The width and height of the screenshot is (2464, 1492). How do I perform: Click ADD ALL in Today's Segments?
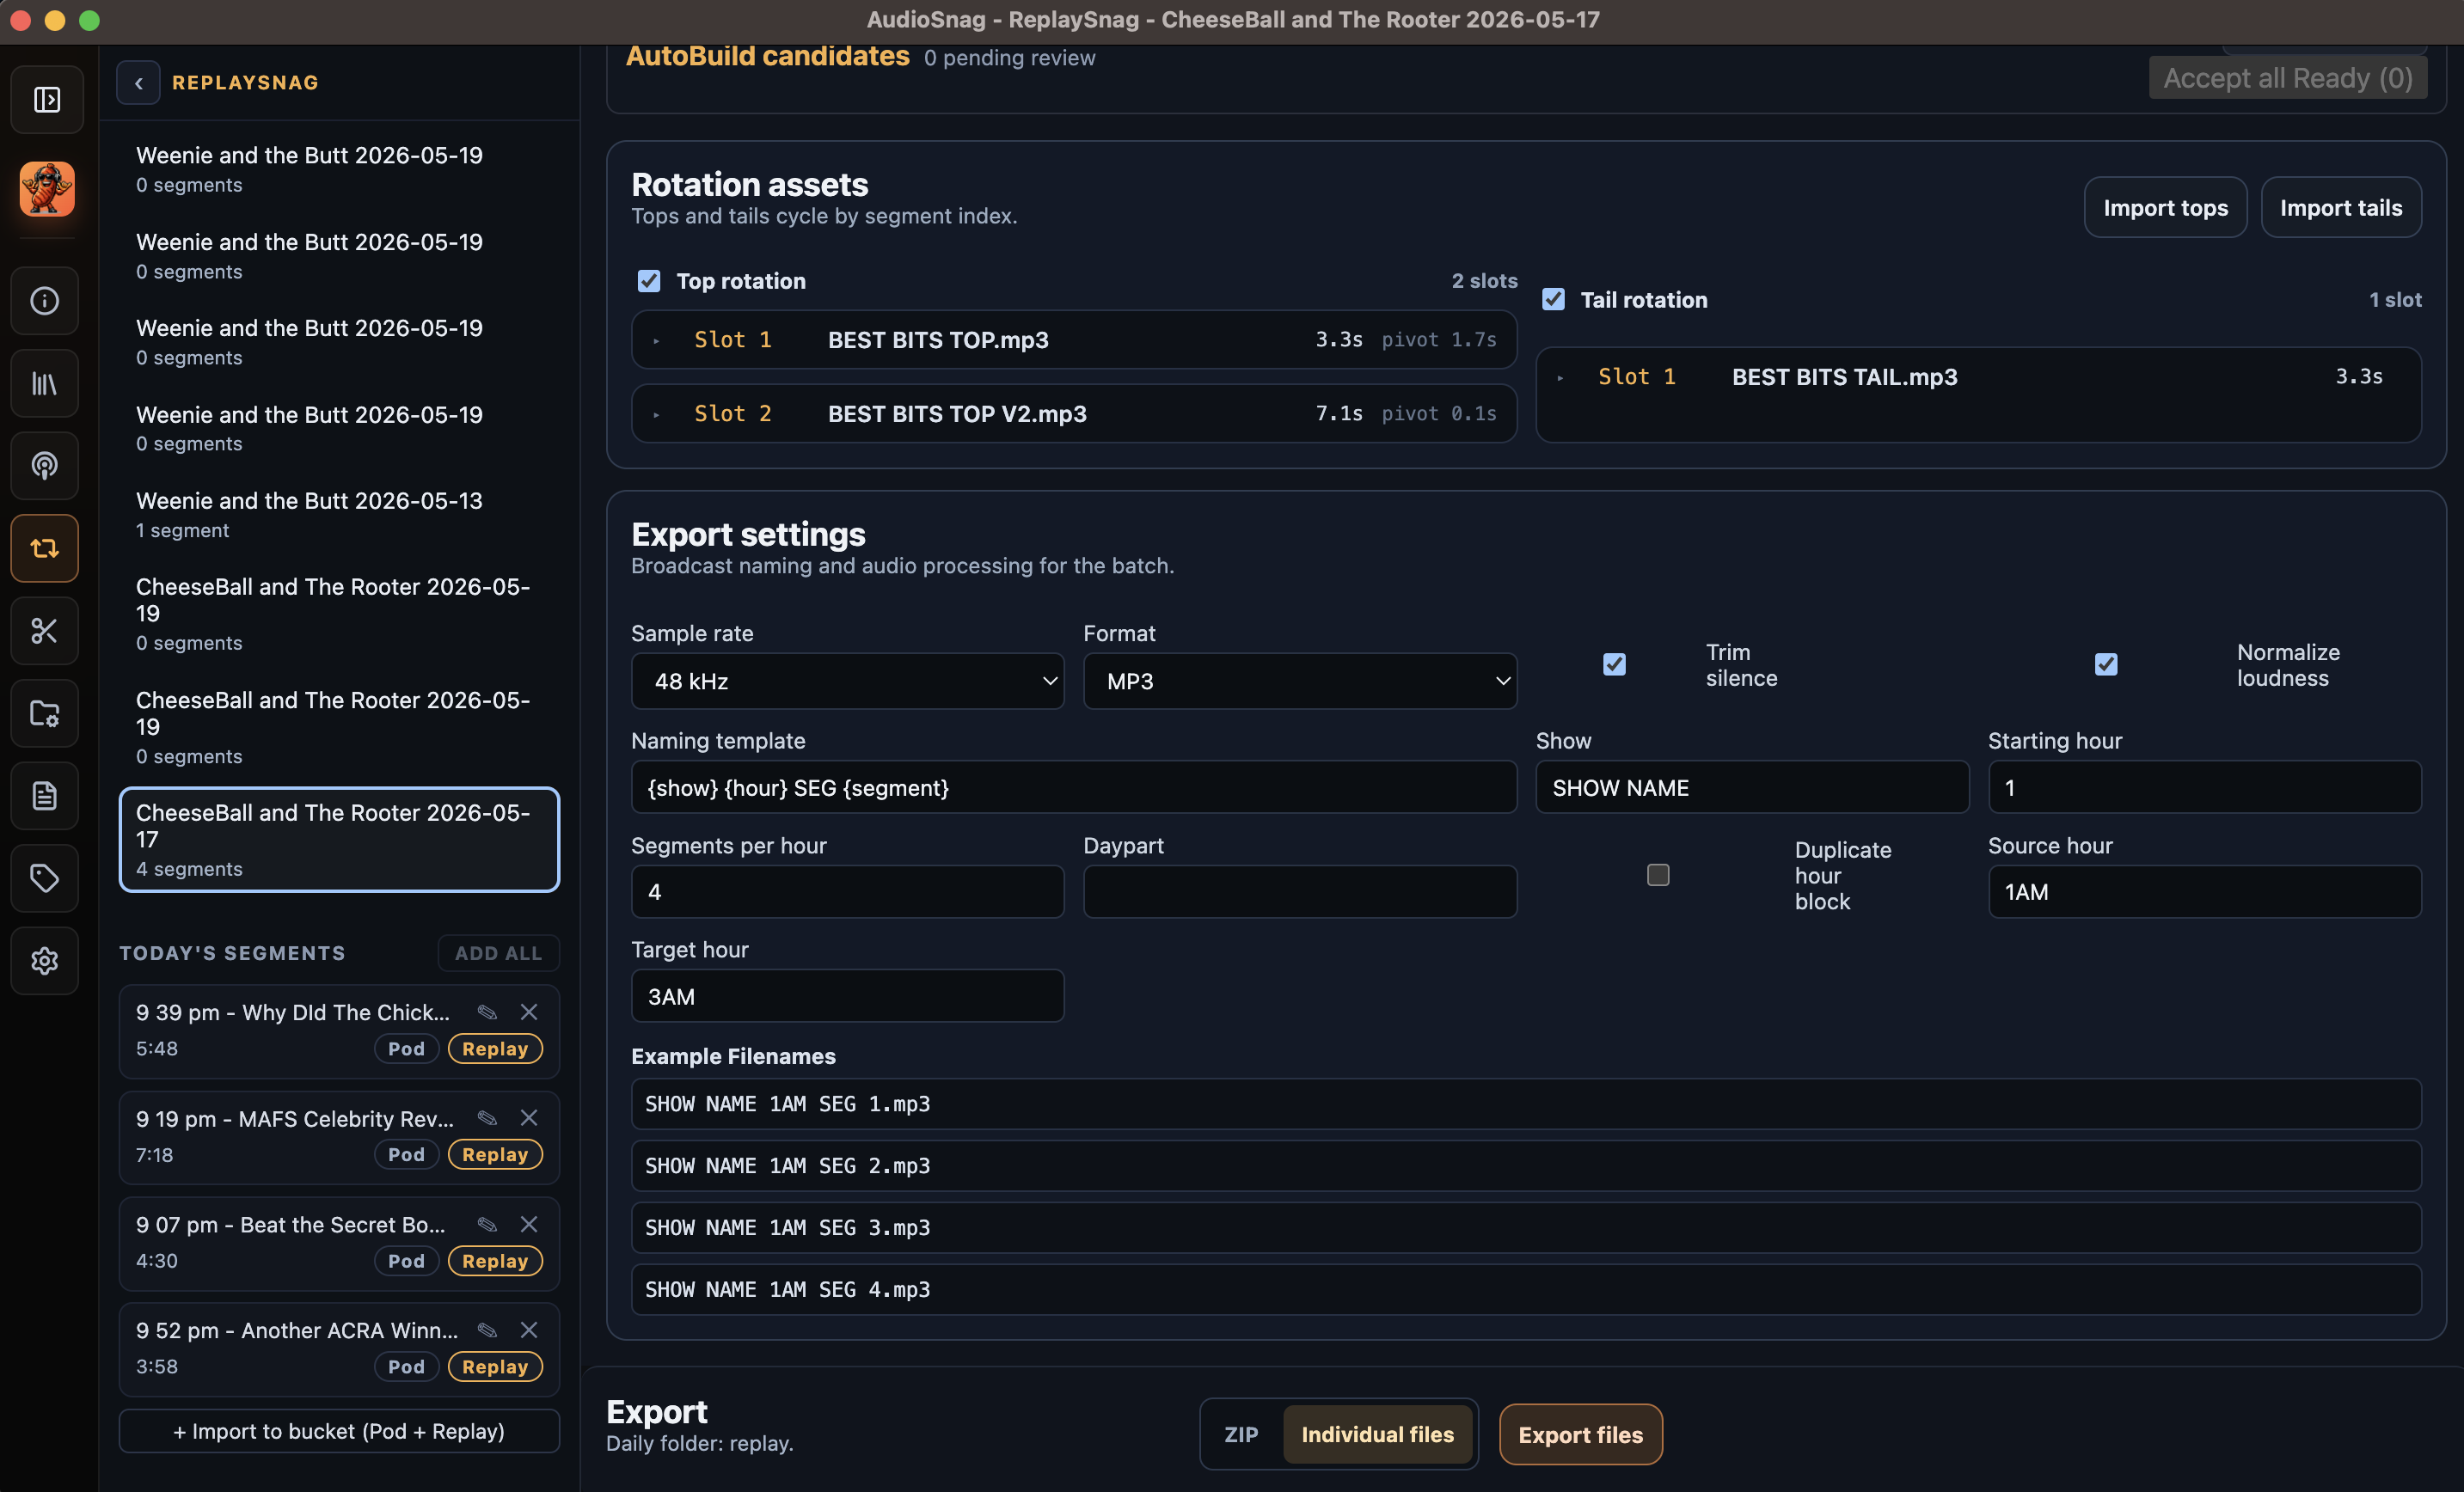pos(498,953)
